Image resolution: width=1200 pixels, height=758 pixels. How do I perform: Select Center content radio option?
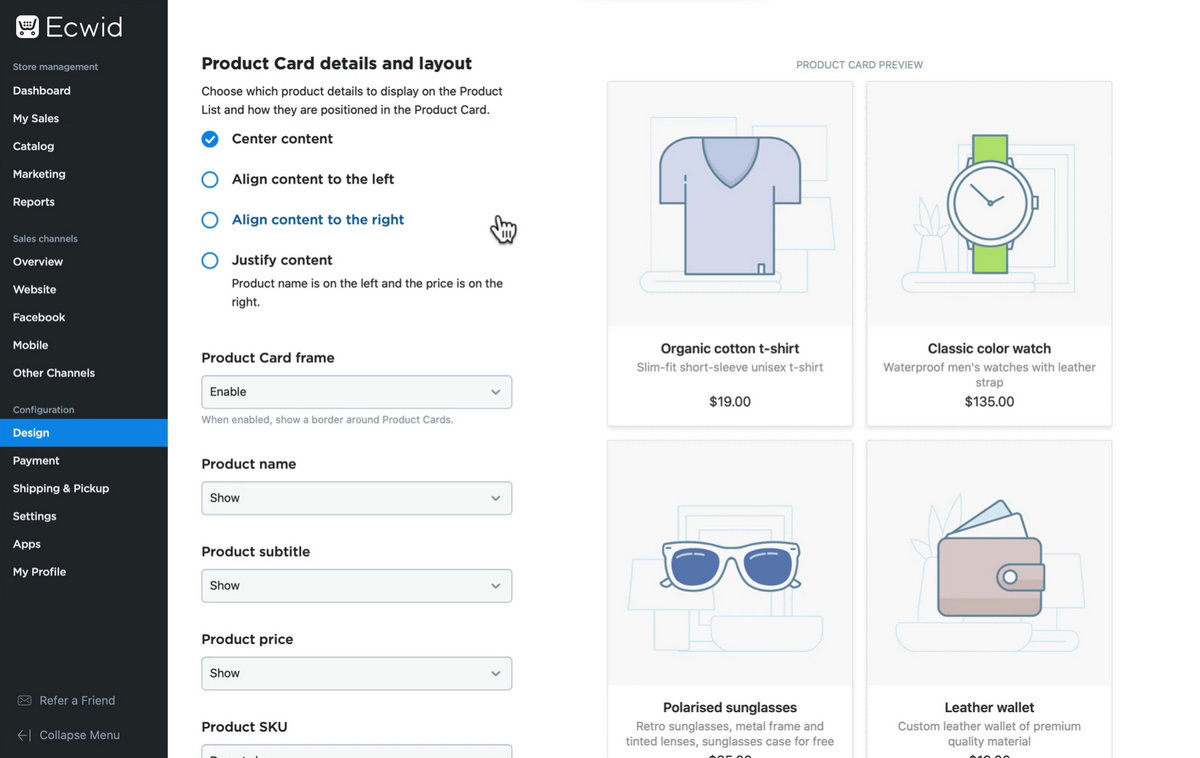pos(210,139)
